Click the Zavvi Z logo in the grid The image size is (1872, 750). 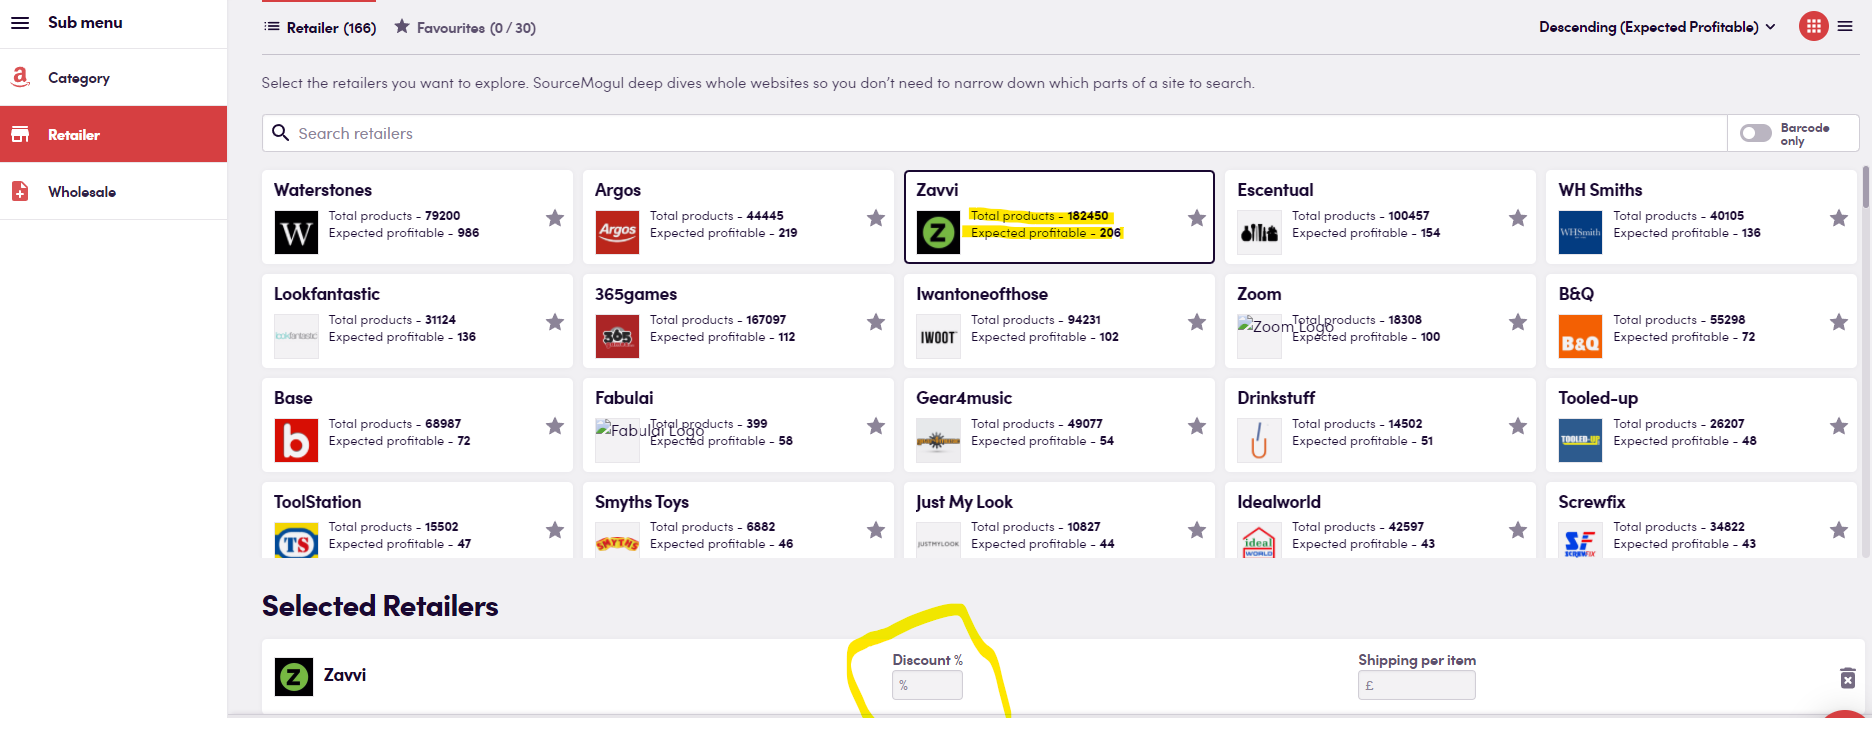938,233
